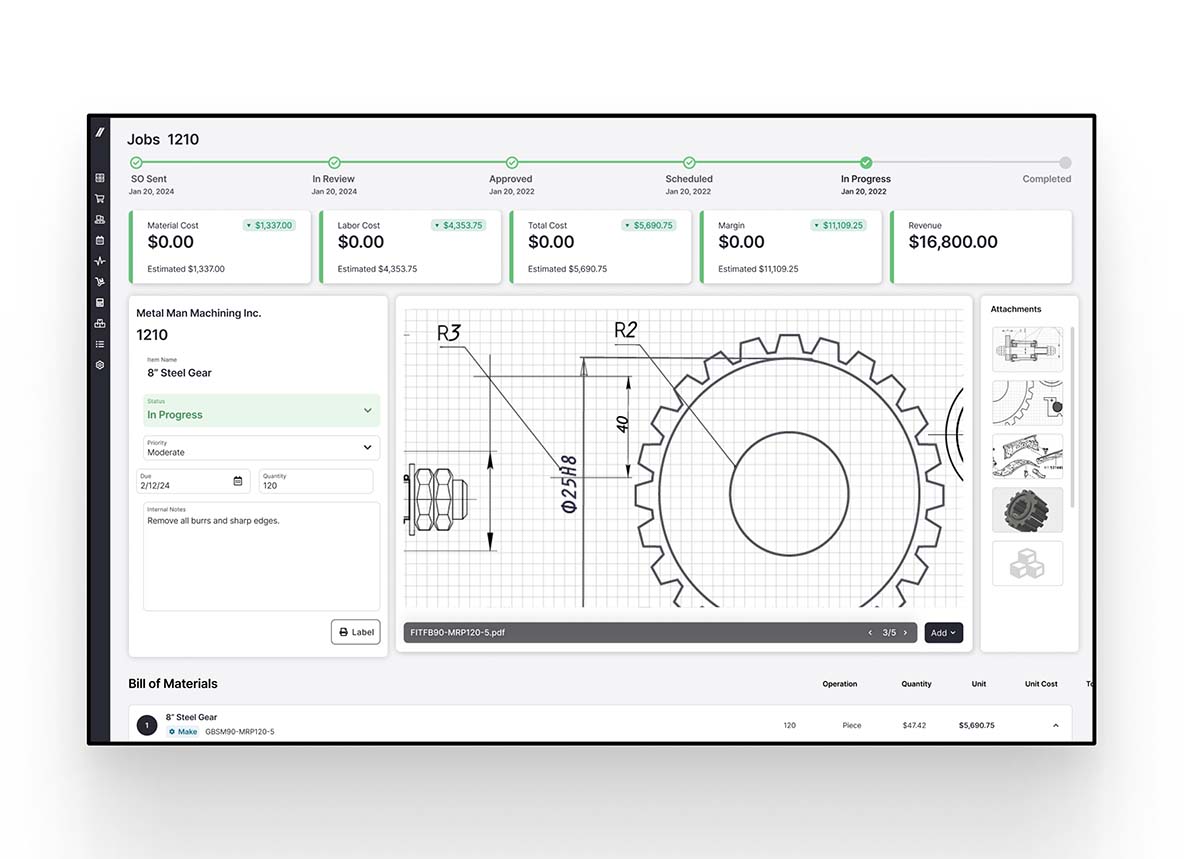Click the due date calendar picker icon

pyautogui.click(x=238, y=481)
